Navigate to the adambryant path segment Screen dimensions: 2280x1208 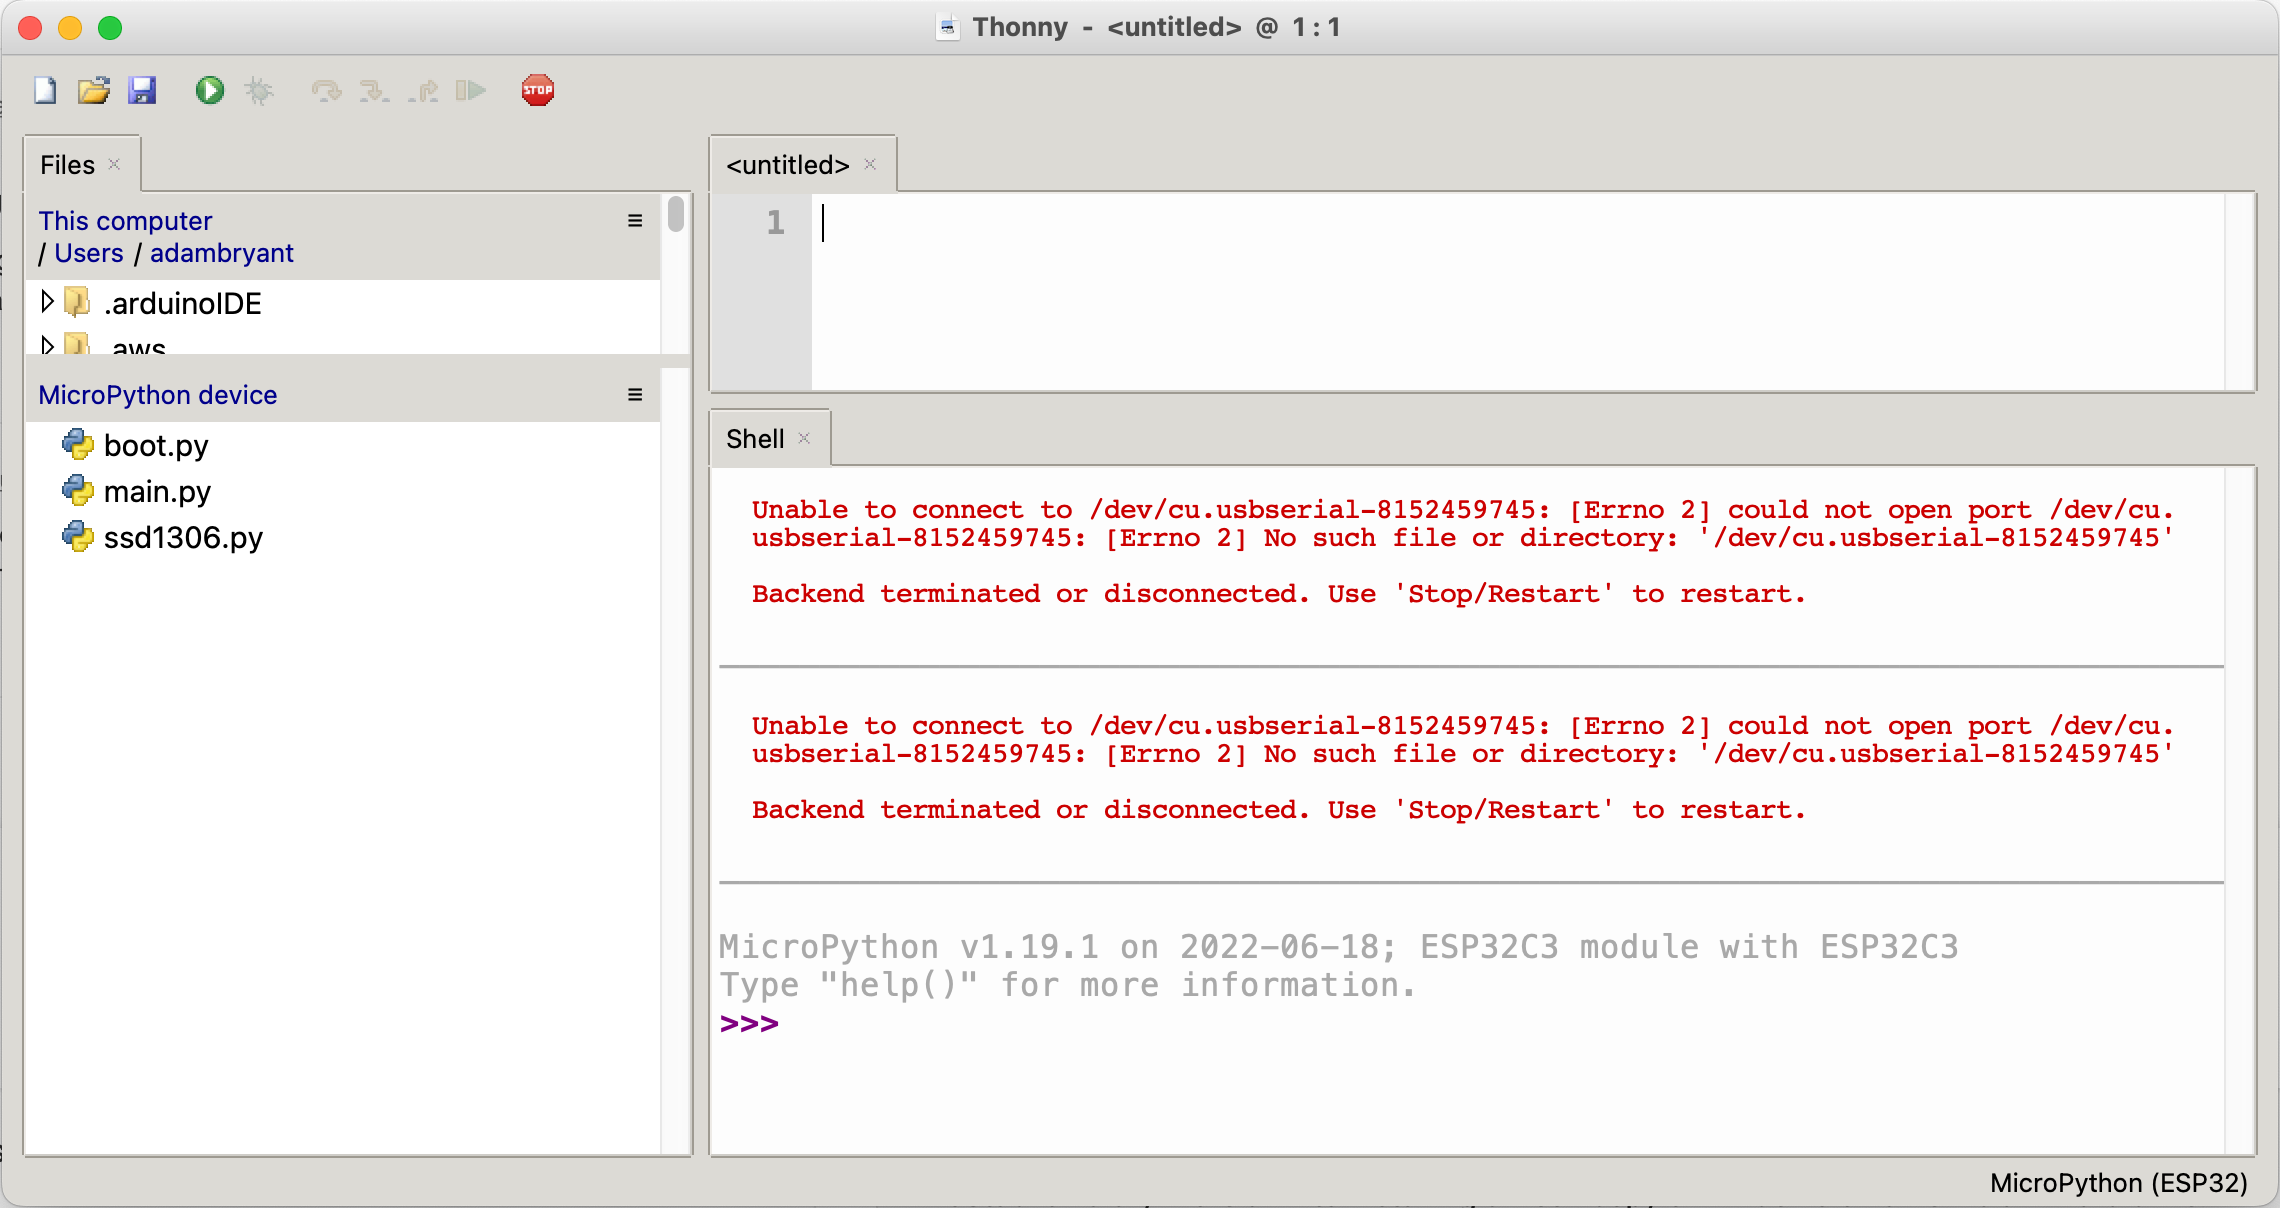pos(222,253)
